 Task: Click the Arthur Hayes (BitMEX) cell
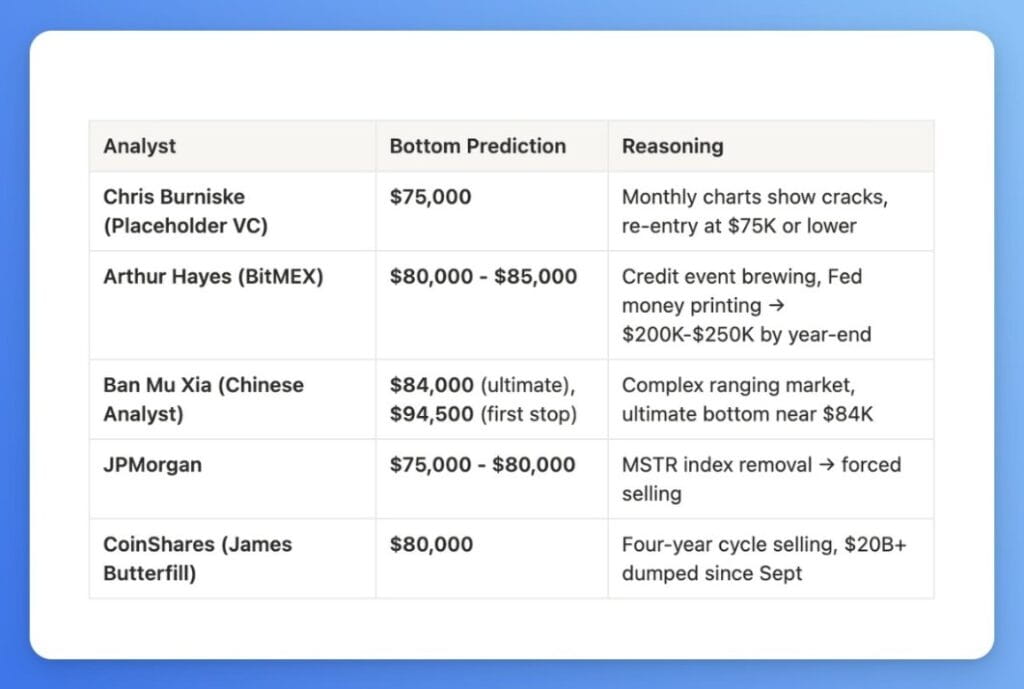point(213,277)
